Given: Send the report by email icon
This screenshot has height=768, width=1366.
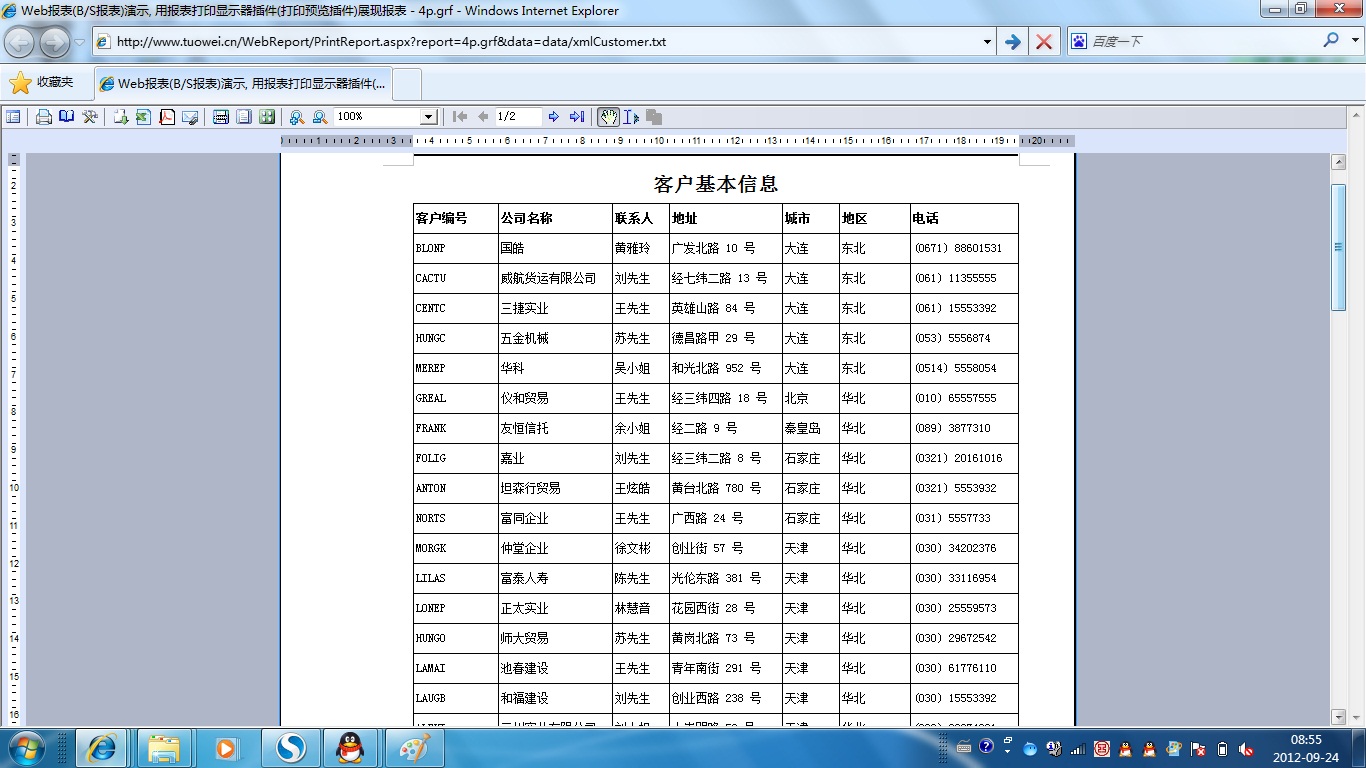Looking at the screenshot, I should coord(190,117).
